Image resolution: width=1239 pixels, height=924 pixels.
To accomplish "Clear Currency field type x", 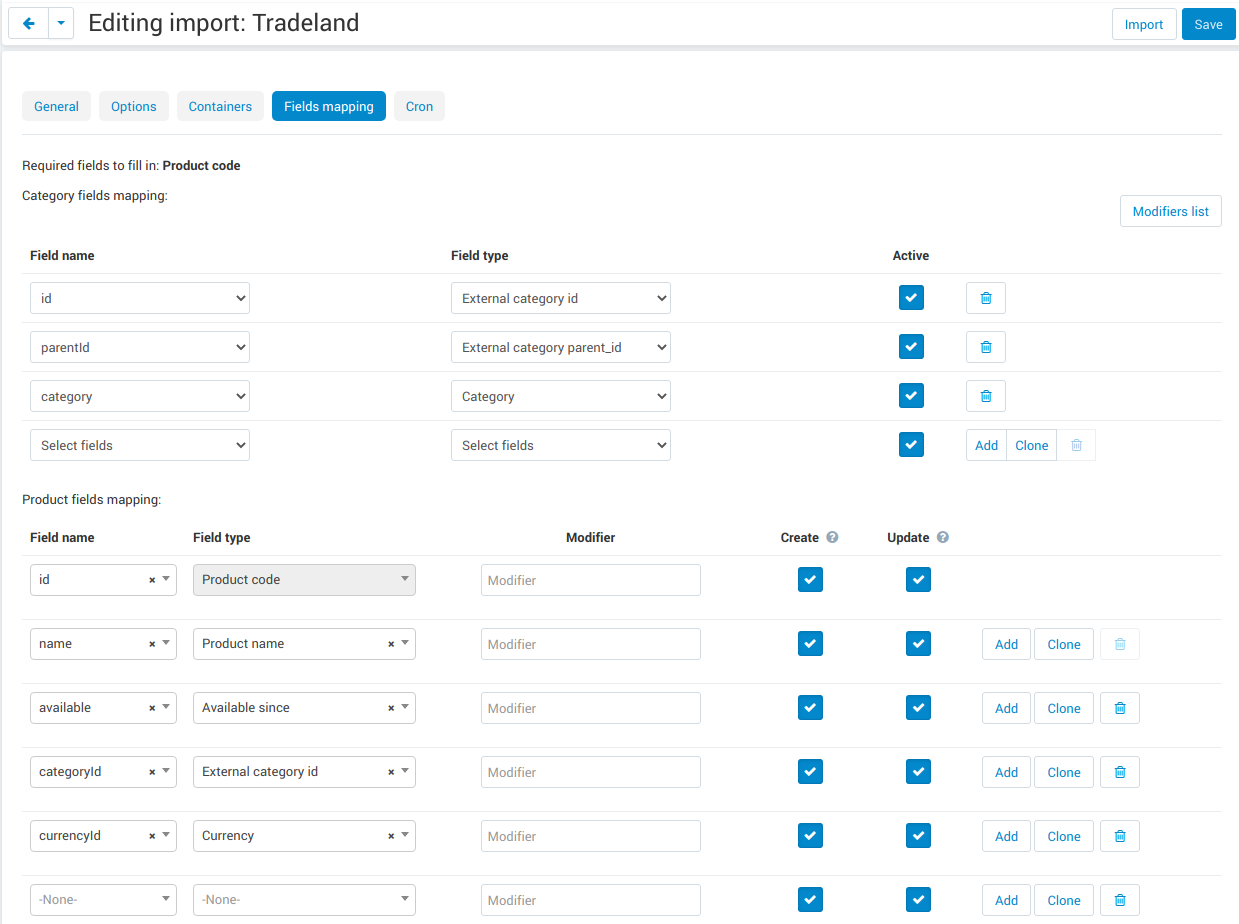I will [x=391, y=836].
